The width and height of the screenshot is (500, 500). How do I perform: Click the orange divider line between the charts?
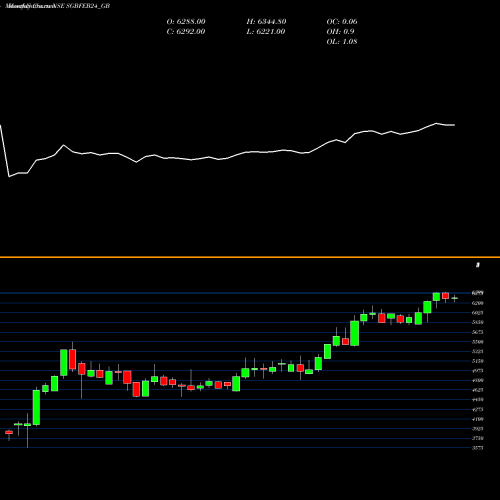(250, 257)
